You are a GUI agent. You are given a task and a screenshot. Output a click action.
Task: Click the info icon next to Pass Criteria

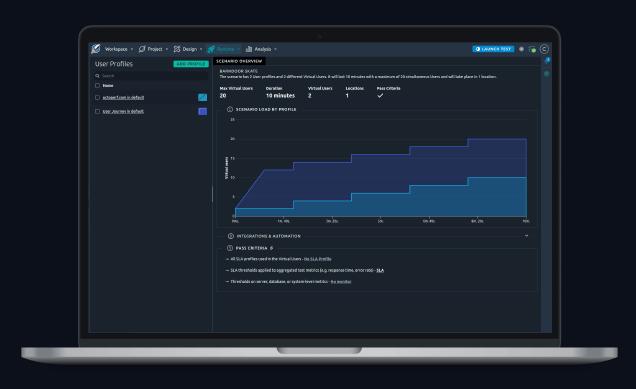click(271, 248)
